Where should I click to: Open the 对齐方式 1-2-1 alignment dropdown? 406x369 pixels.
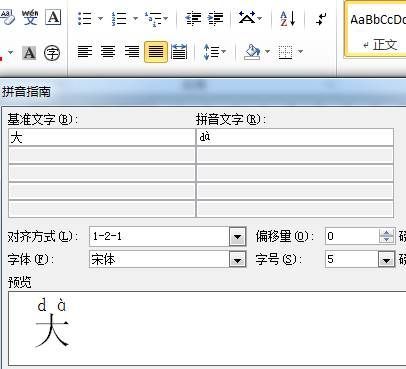click(x=237, y=237)
